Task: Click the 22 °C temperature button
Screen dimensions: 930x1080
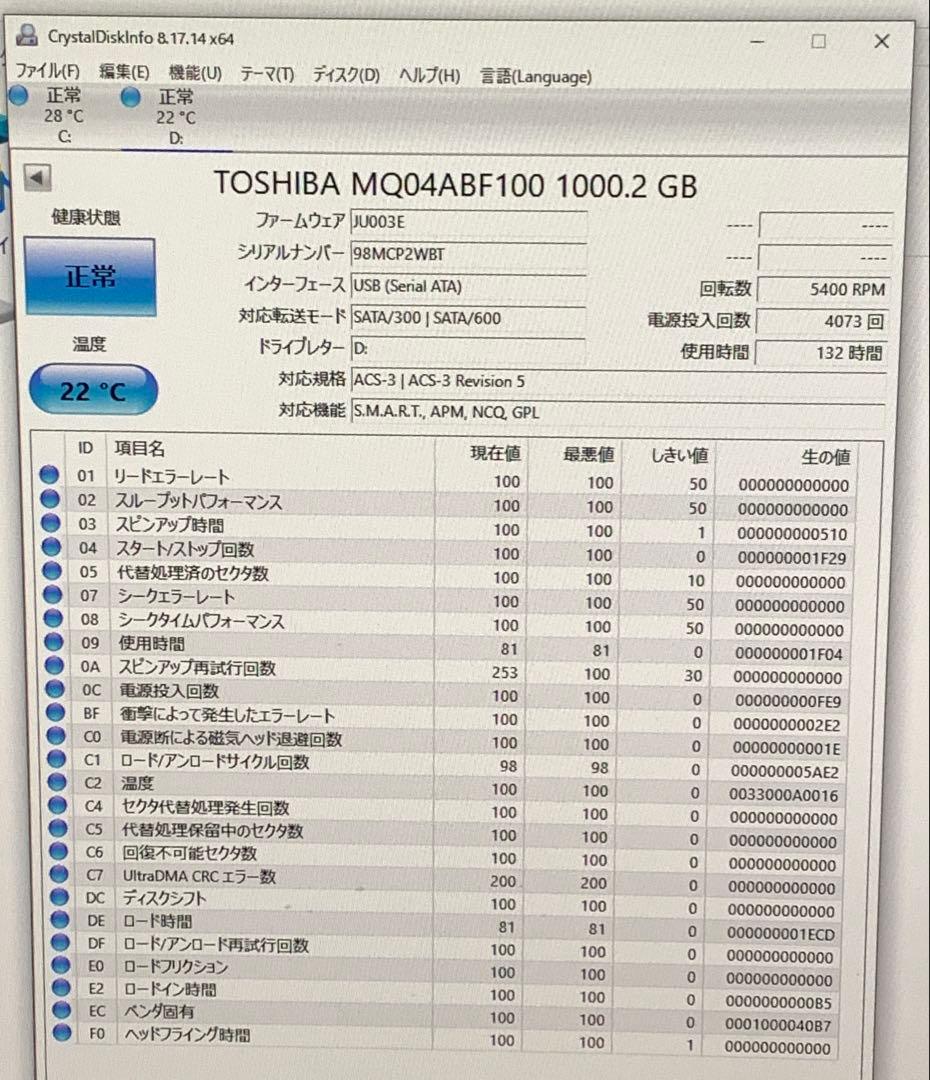Action: [x=93, y=391]
